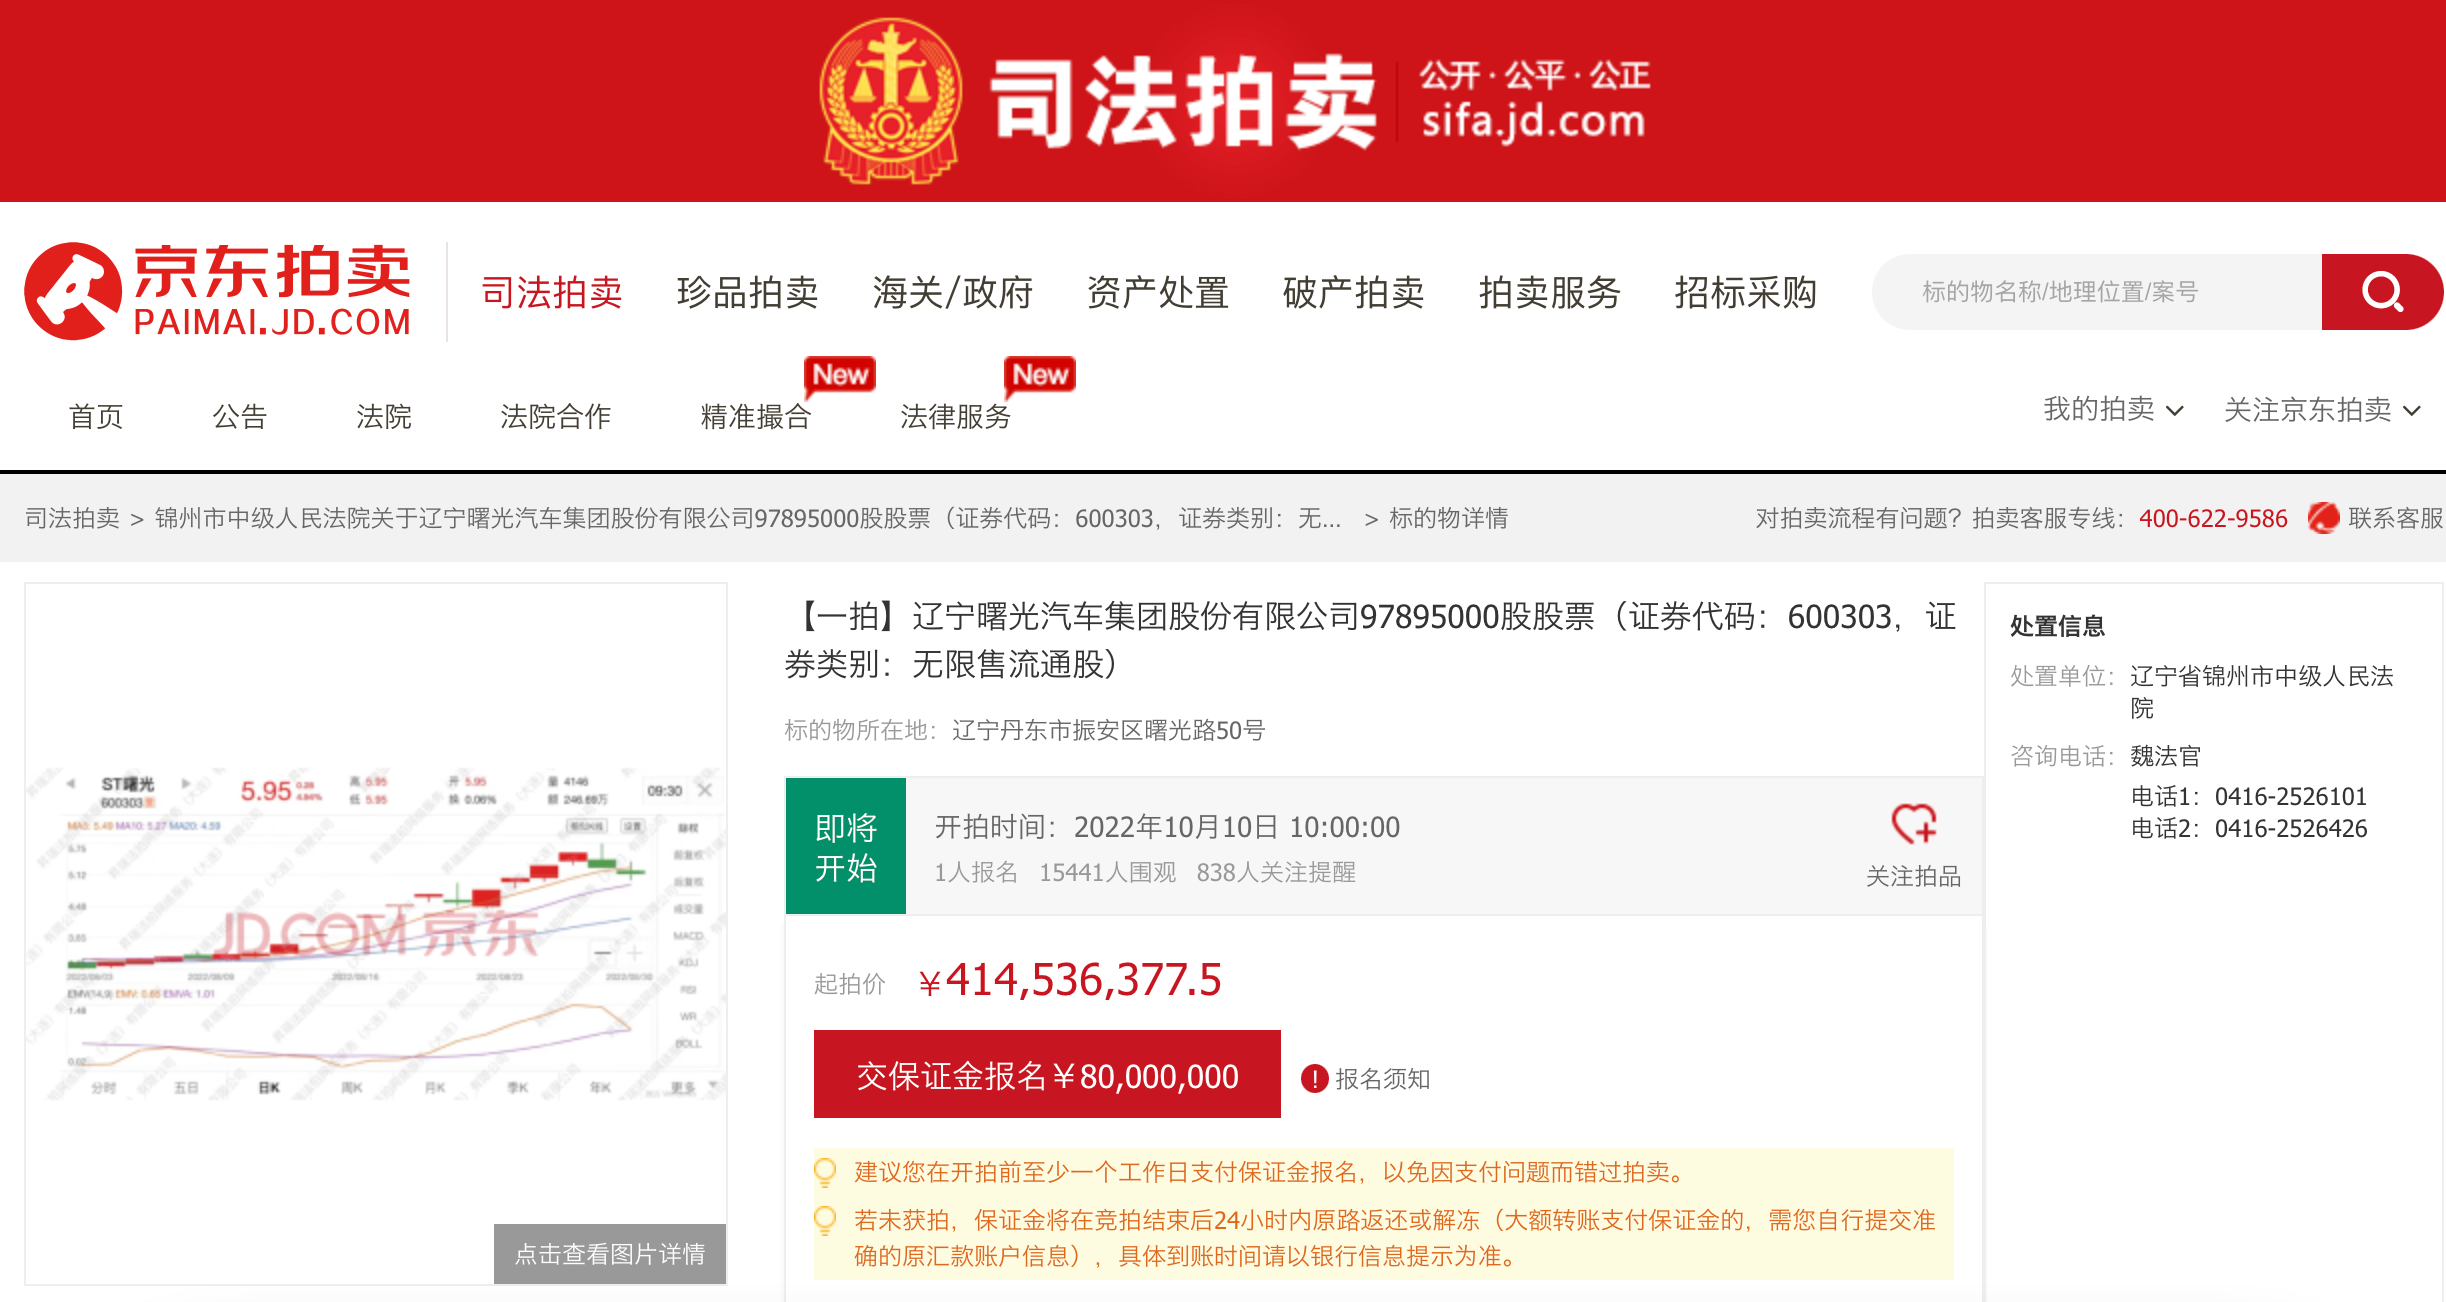This screenshot has width=2446, height=1302.
Task: Expand the 关注京东拍卖 dropdown
Action: coord(2322,410)
